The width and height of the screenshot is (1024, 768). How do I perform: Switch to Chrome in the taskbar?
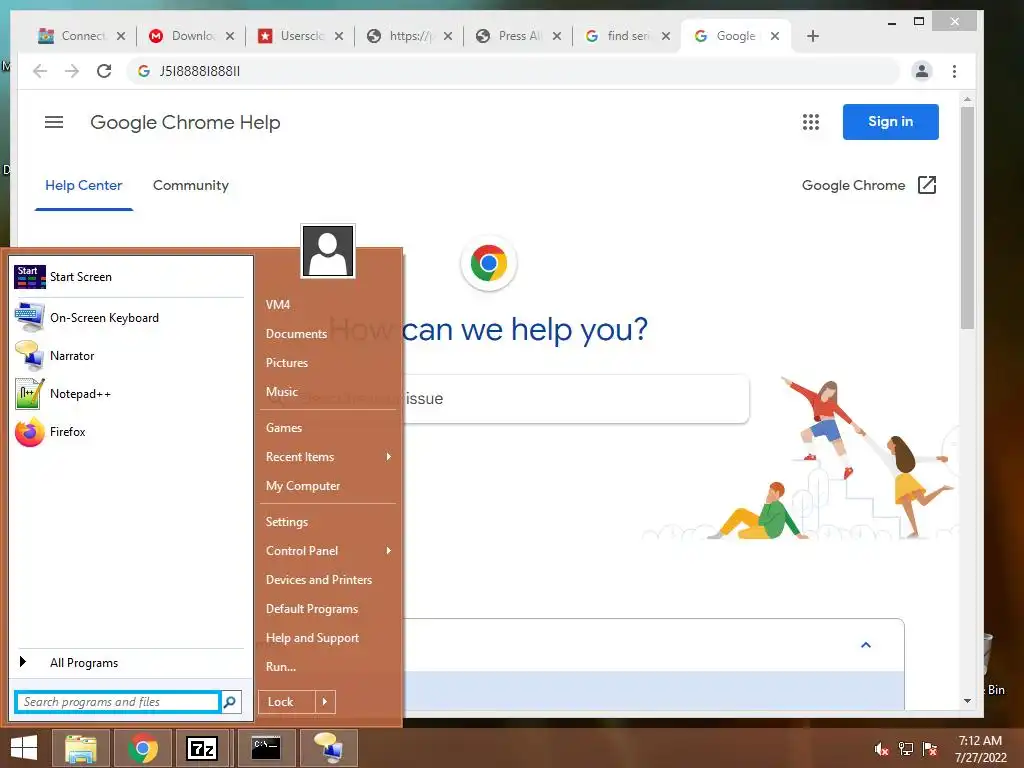tap(142, 748)
